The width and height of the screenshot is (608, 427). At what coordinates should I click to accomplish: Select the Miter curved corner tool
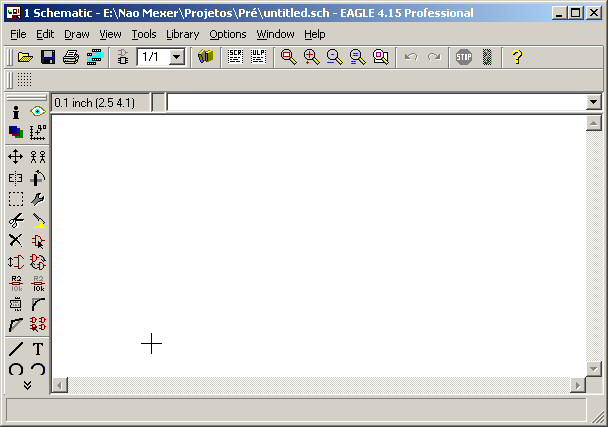click(x=38, y=304)
